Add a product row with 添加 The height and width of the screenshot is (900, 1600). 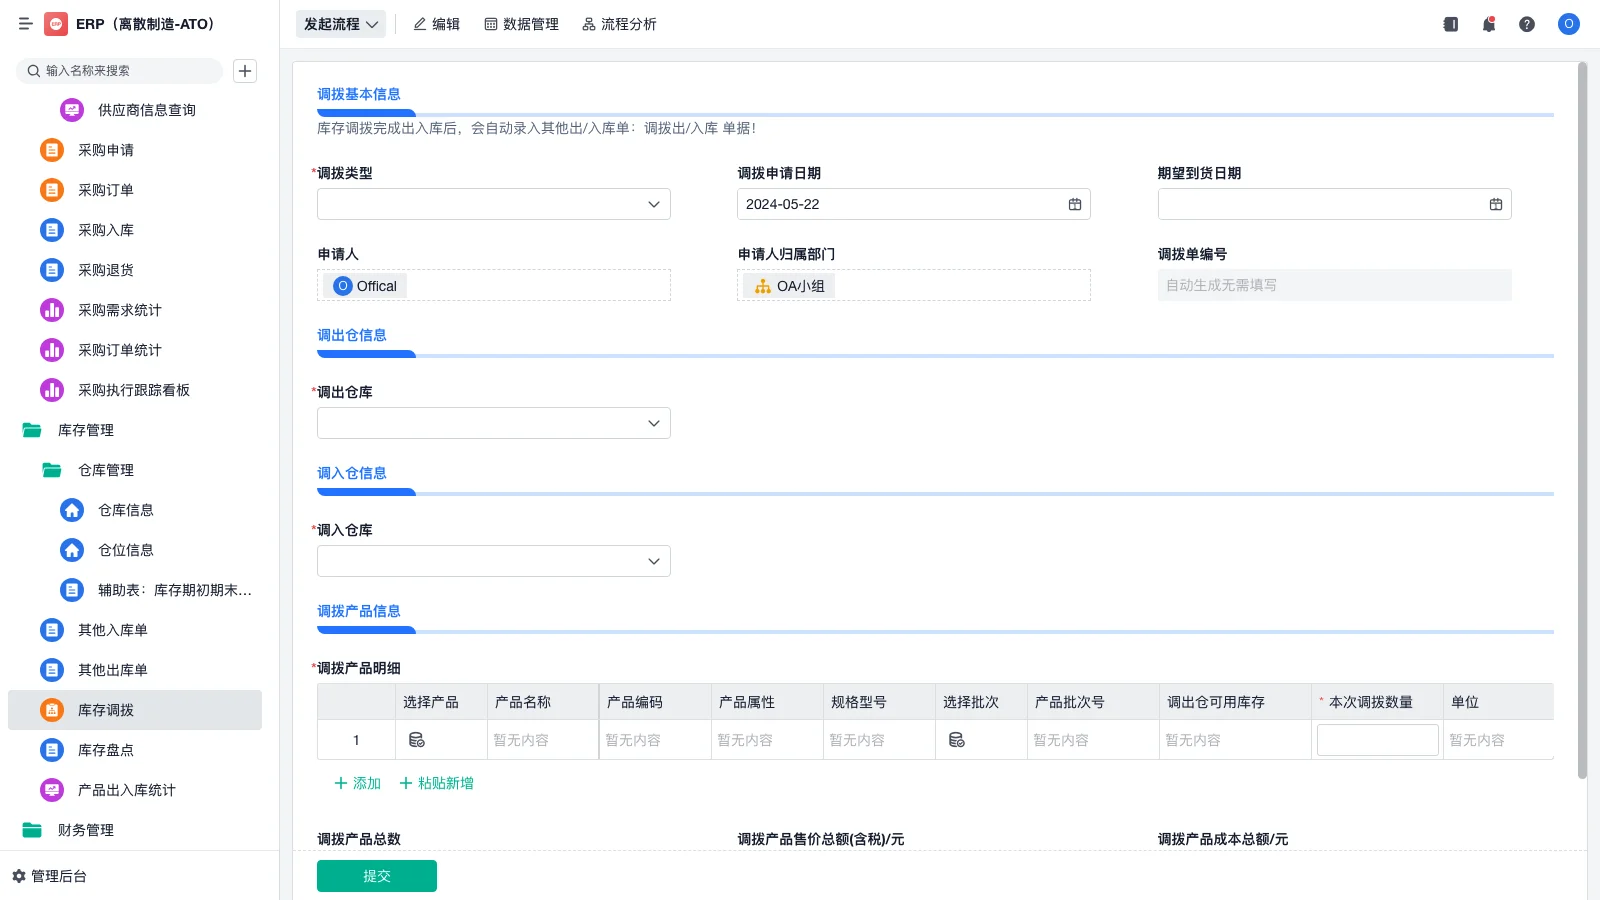(x=355, y=783)
